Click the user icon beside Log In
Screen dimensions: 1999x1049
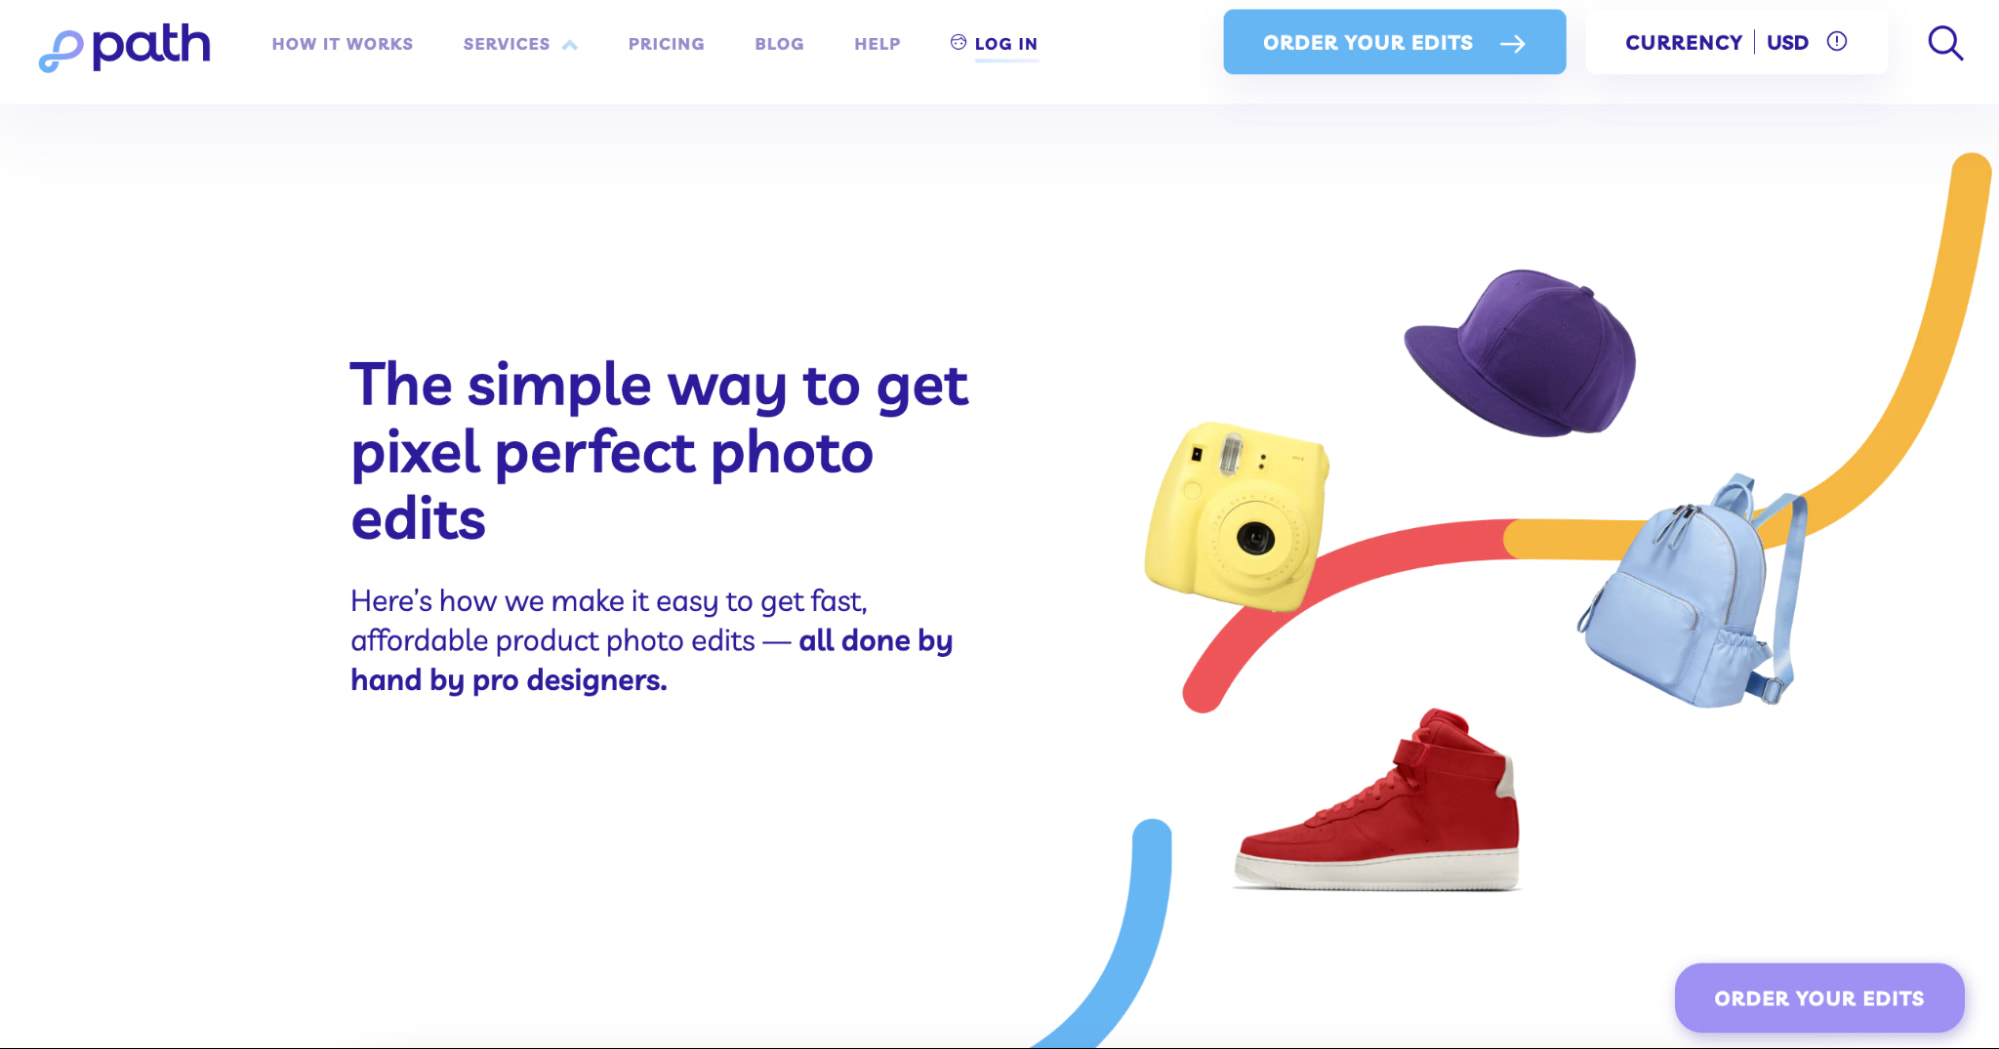click(x=958, y=42)
